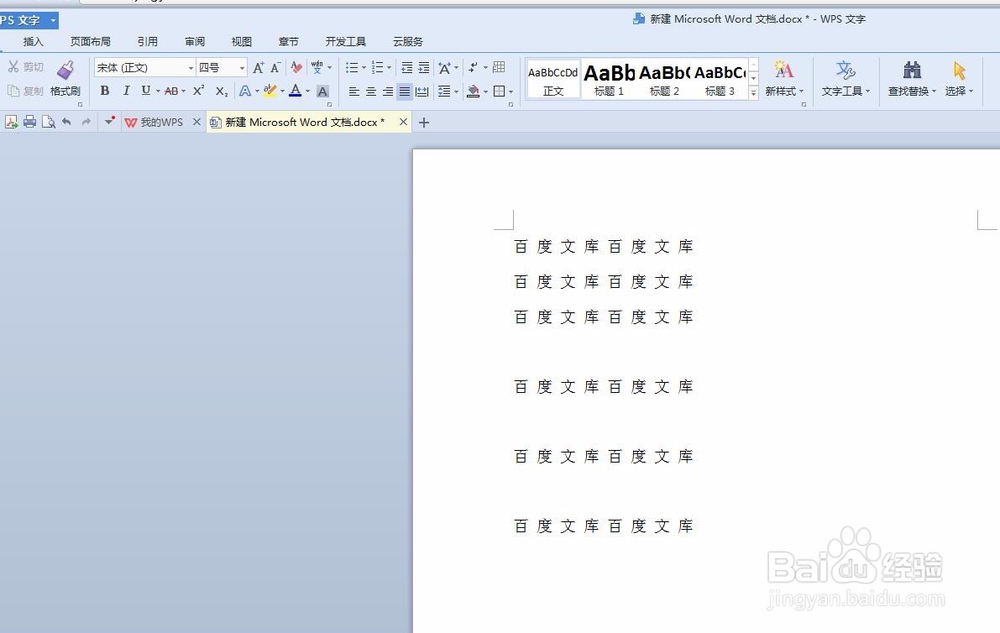This screenshot has height=633, width=1000.
Task: Click the Print icon in quick access bar
Action: tap(29, 122)
